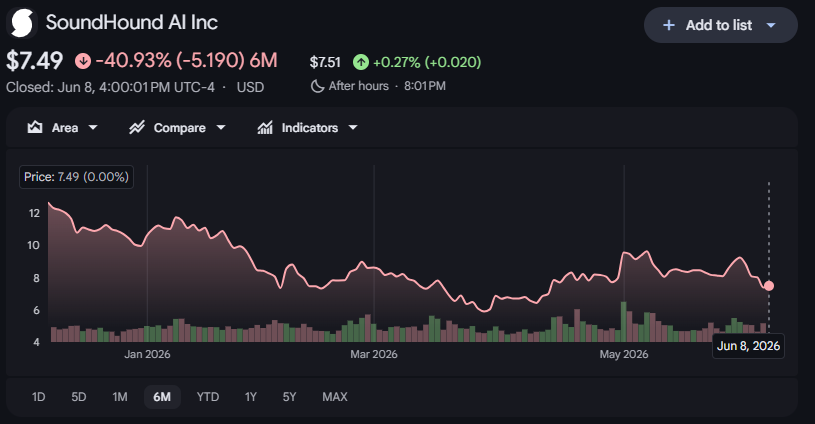This screenshot has height=424, width=815.
Task: Select the 5Y time range tab
Action: click(x=290, y=397)
